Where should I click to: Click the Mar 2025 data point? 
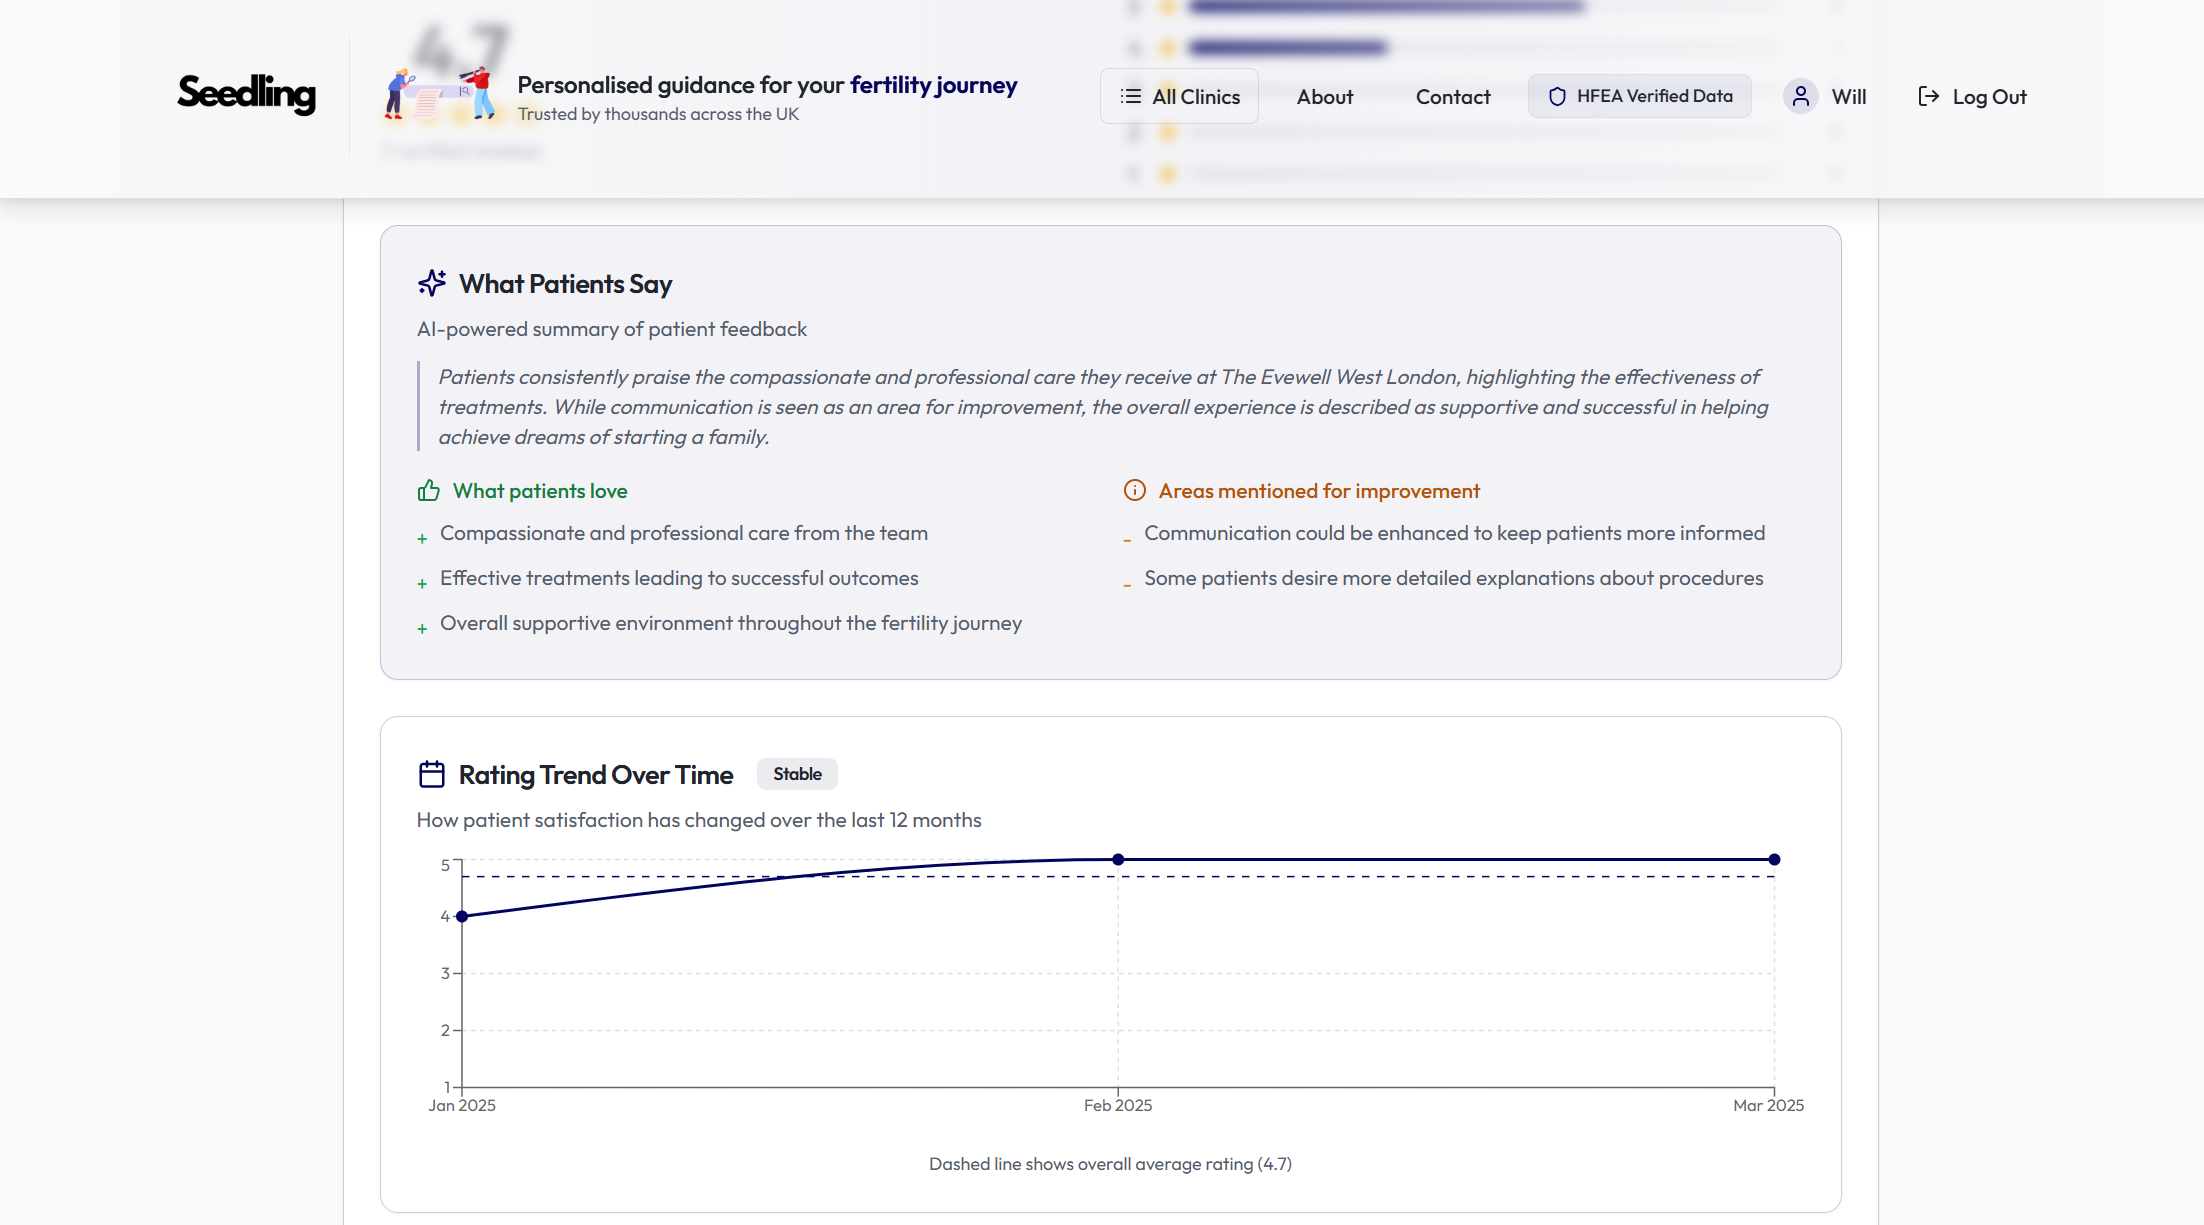[1774, 859]
